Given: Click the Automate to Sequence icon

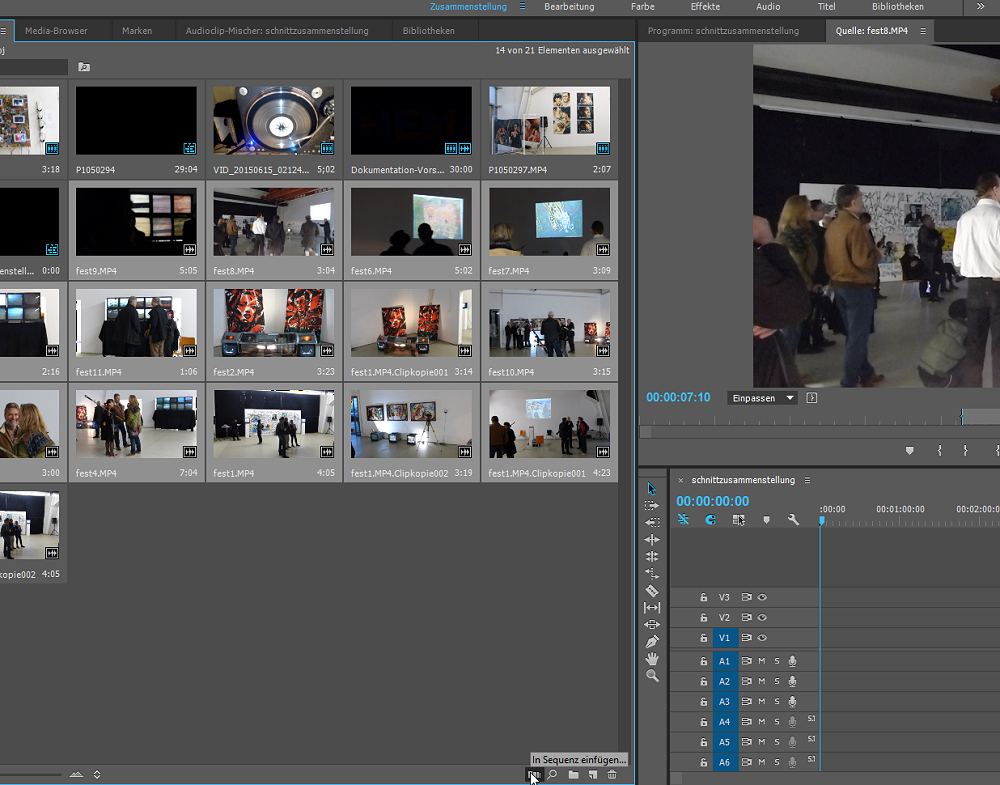Looking at the screenshot, I should 534,775.
